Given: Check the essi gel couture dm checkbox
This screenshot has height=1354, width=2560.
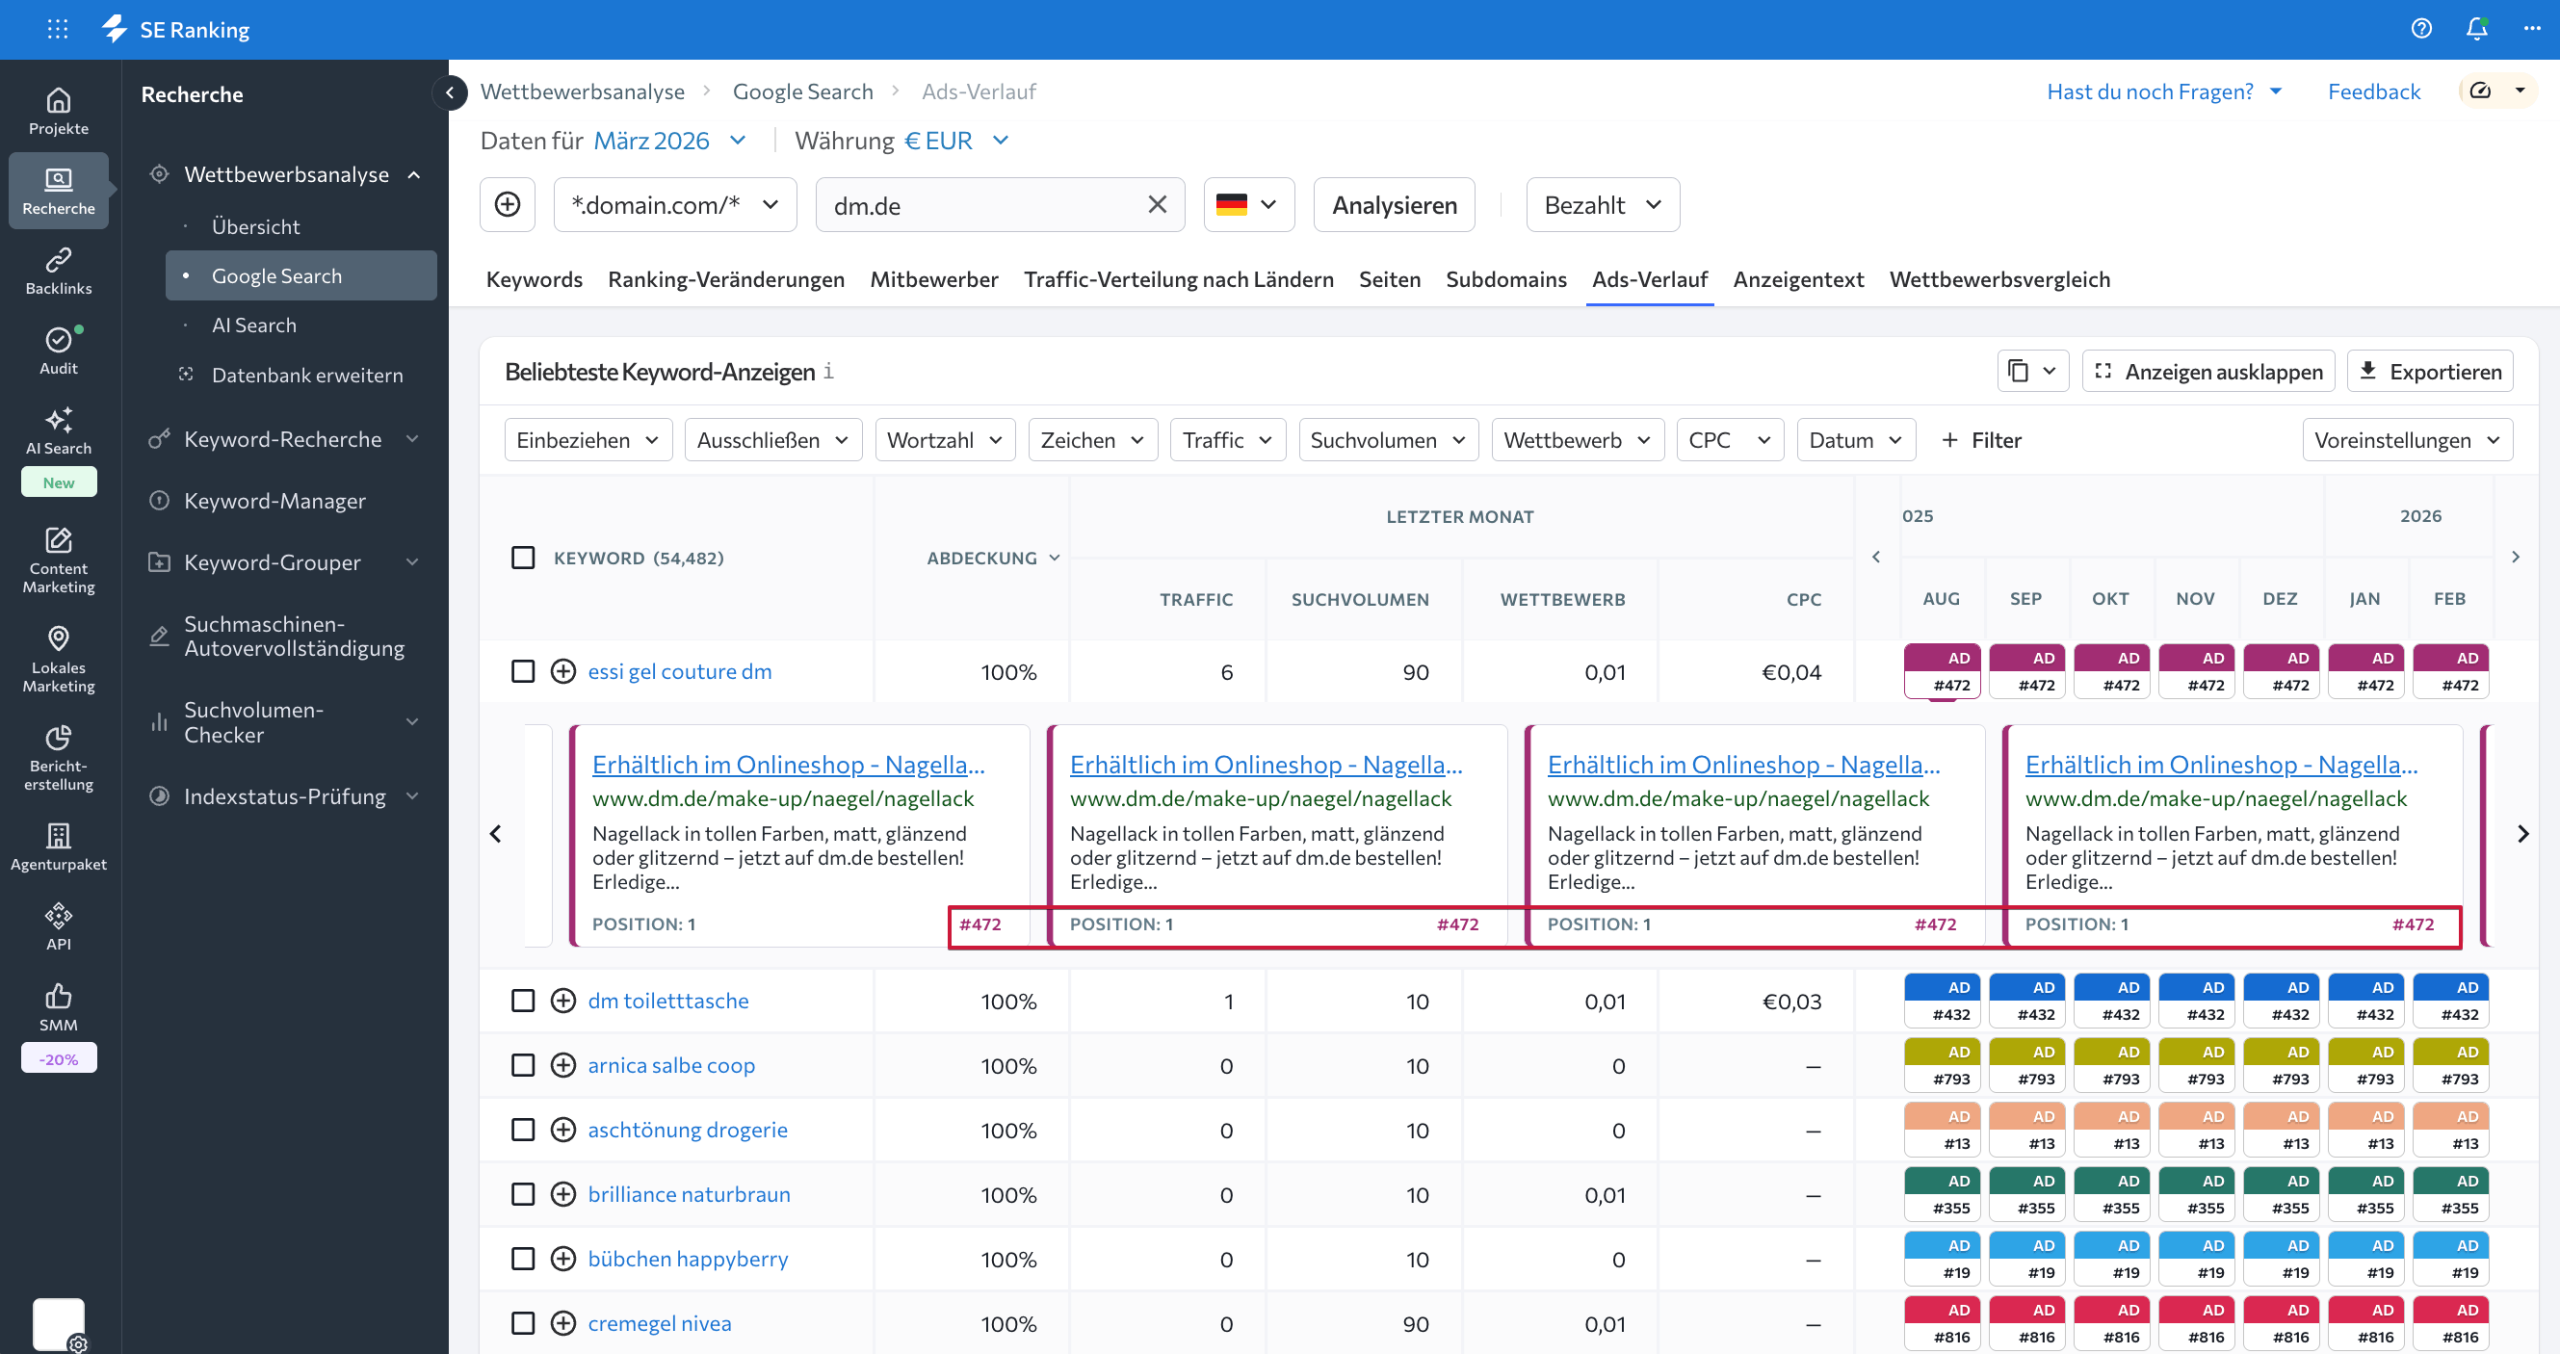Looking at the screenshot, I should 523,671.
